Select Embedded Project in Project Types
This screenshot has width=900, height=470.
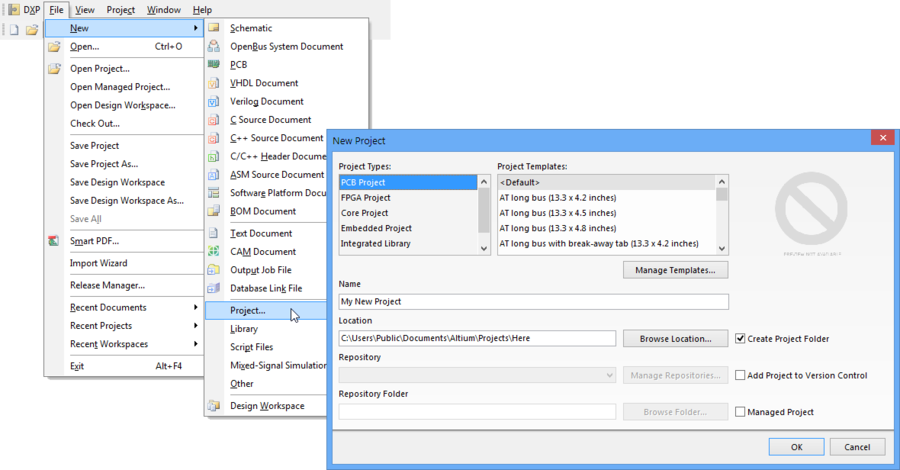point(408,228)
